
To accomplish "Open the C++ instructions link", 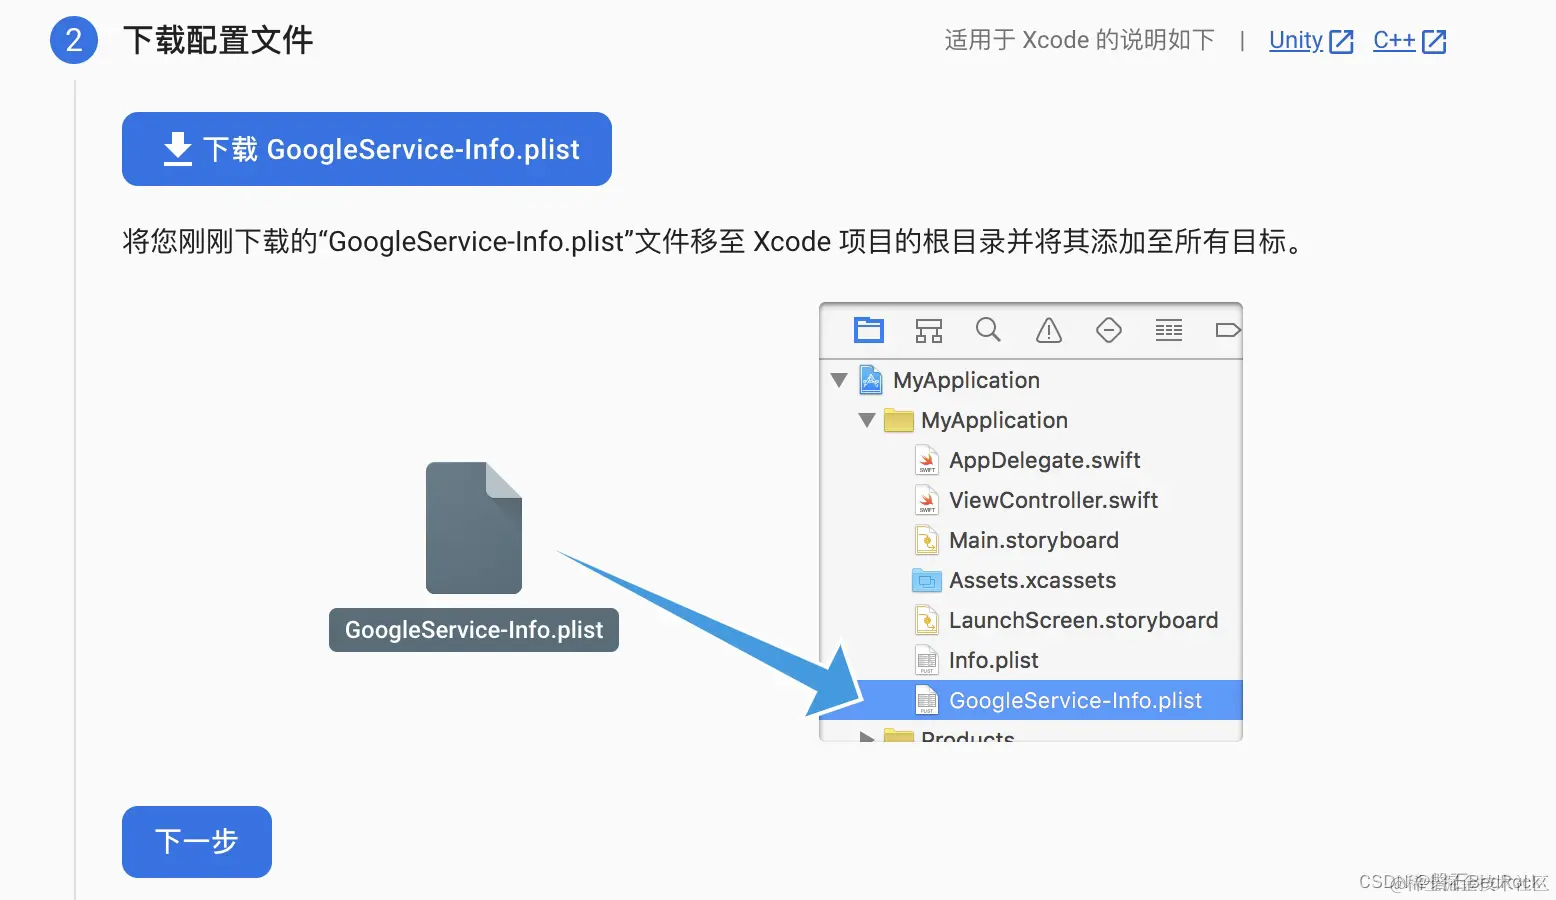I will (1394, 40).
